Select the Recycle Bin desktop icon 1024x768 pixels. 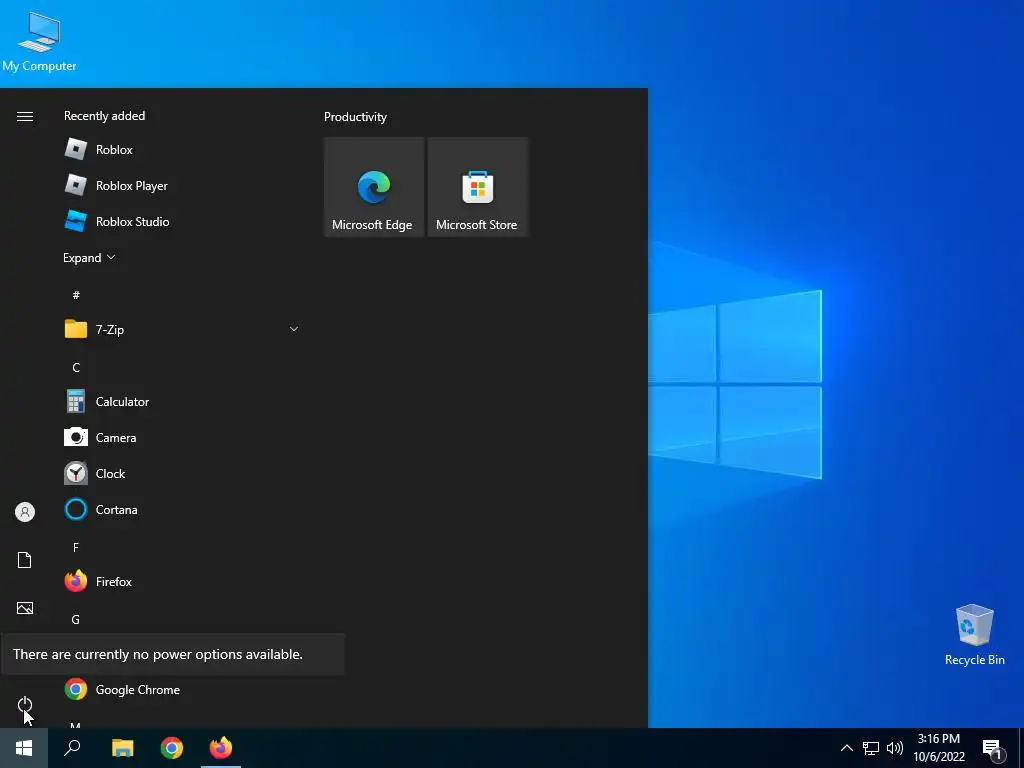tap(974, 635)
